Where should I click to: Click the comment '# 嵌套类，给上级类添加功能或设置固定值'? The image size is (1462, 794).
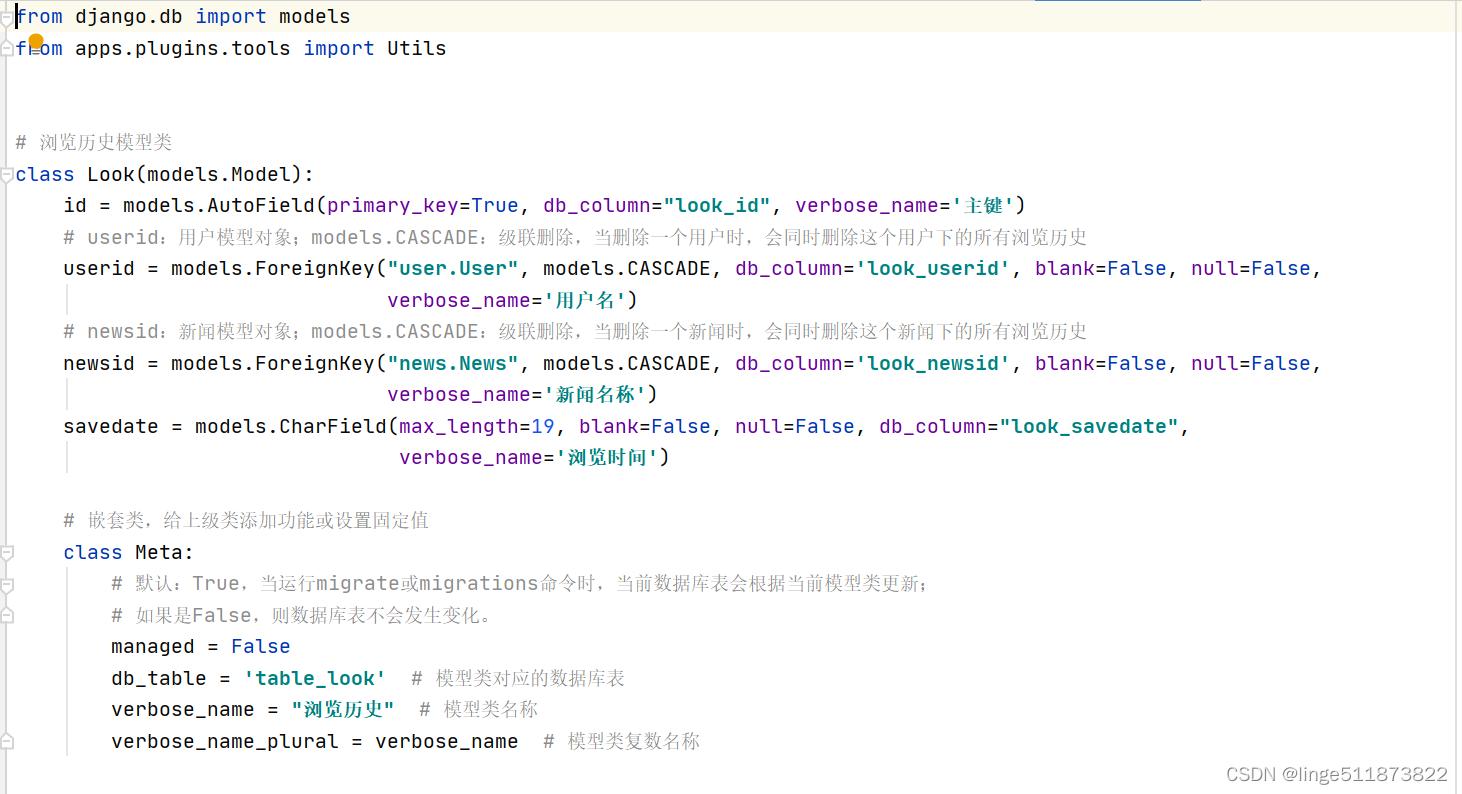(246, 520)
